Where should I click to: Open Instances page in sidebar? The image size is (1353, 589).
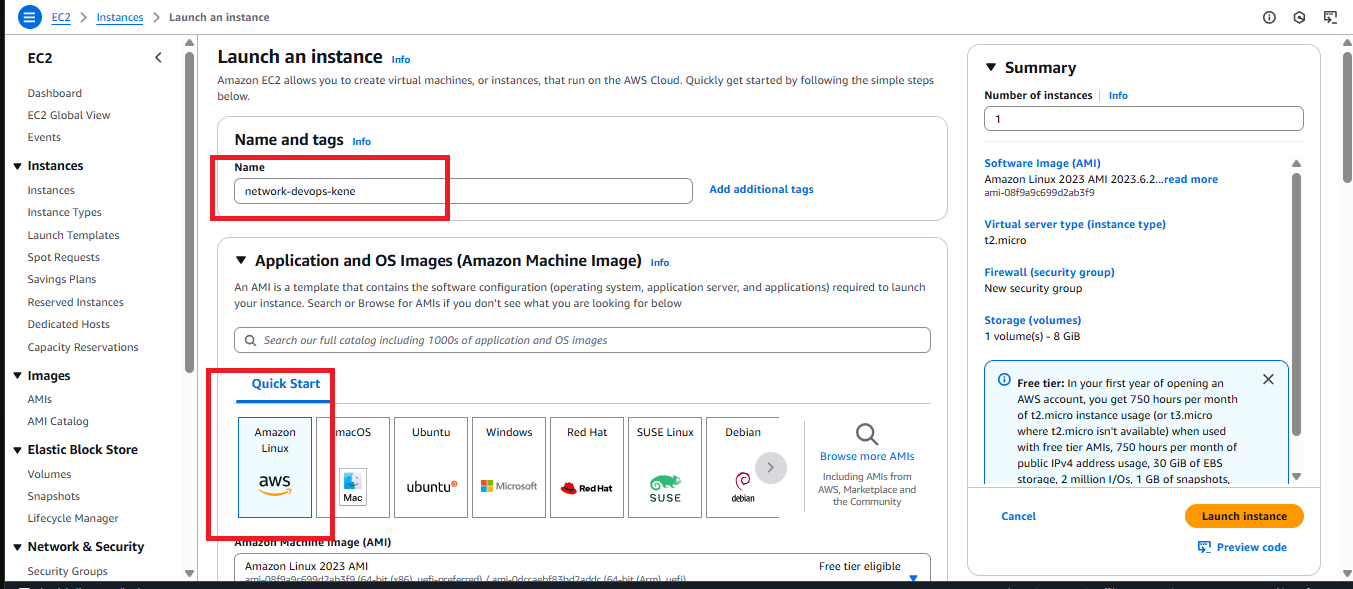click(51, 190)
